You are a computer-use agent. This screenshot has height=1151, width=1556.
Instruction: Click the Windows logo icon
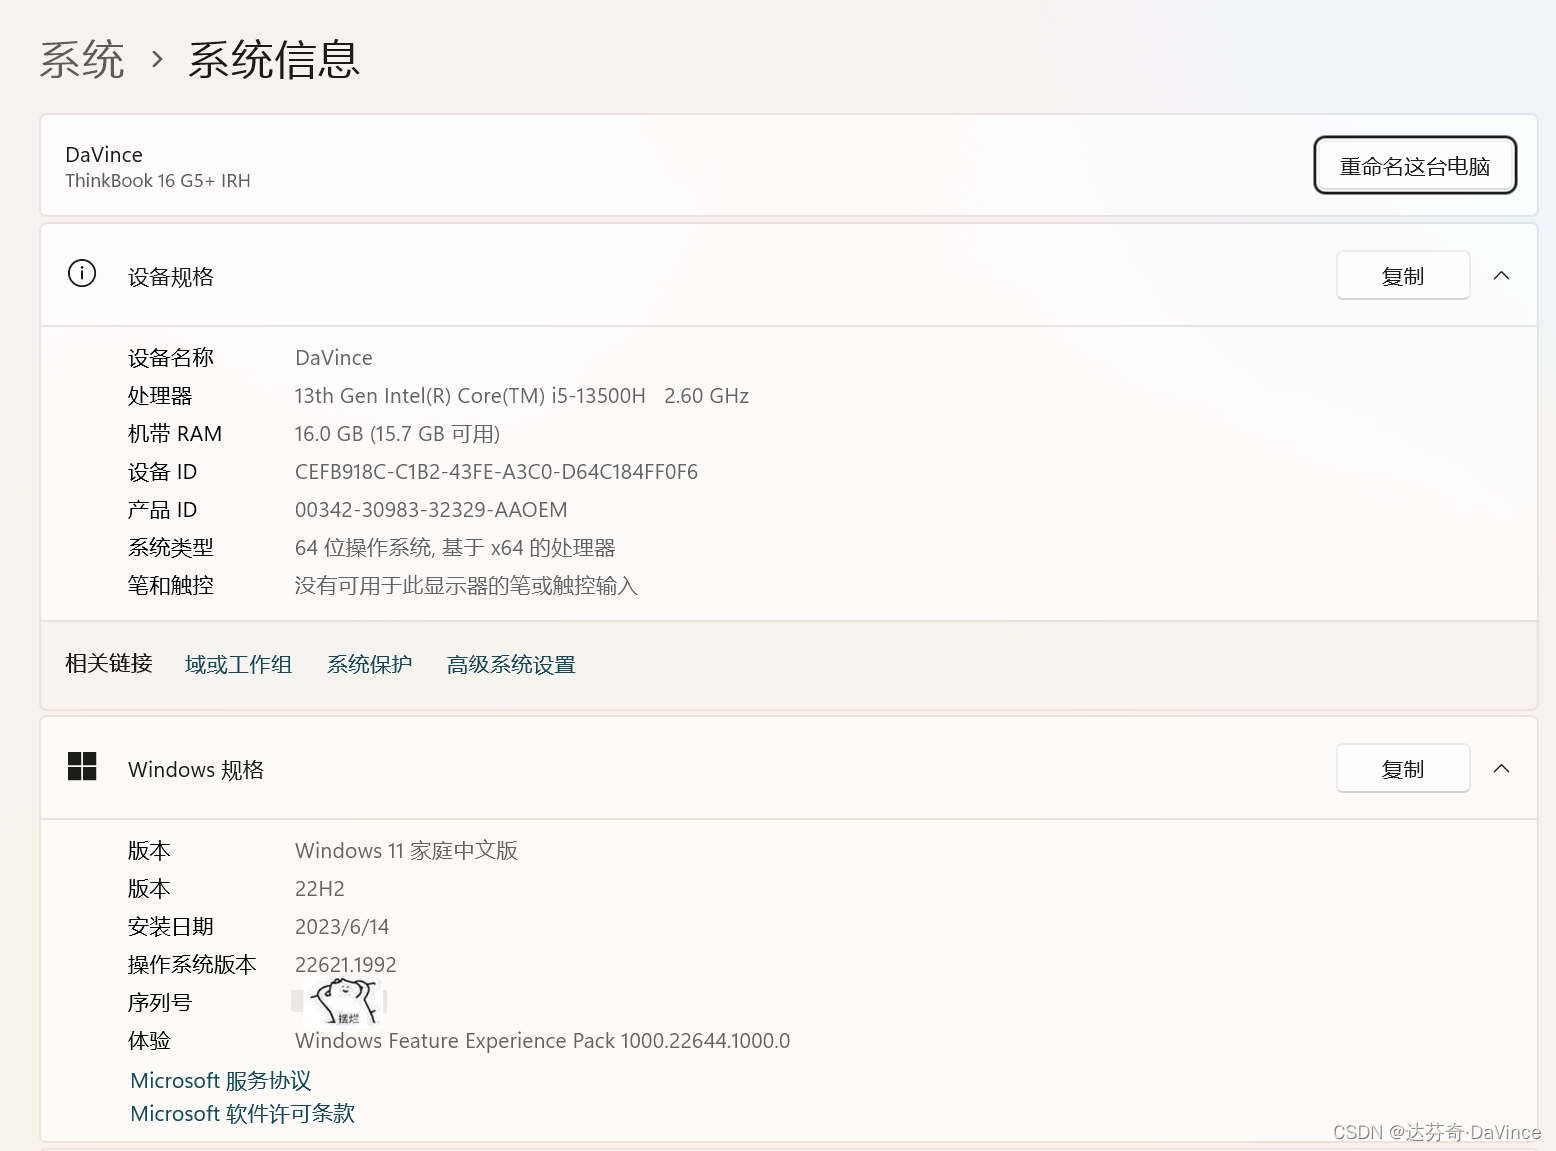82,767
